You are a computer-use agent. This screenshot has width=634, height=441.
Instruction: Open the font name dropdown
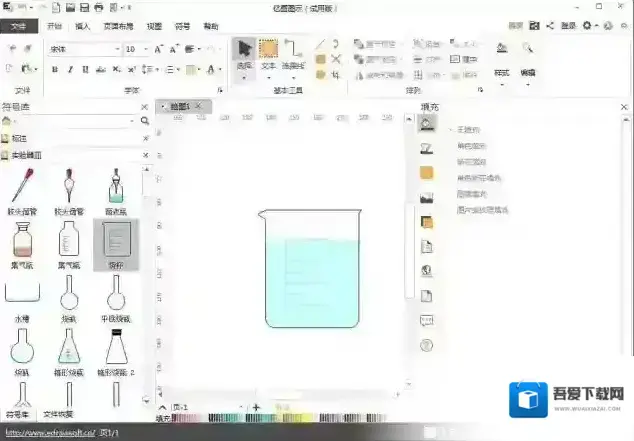click(x=117, y=48)
